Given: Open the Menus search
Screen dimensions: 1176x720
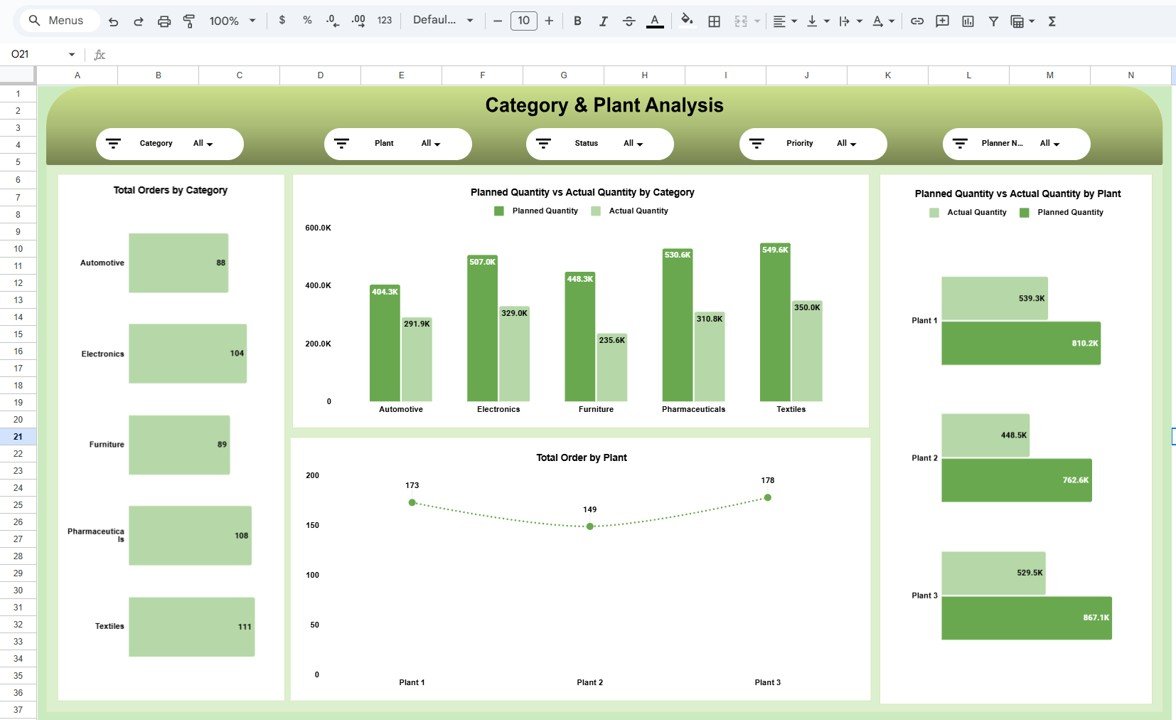Looking at the screenshot, I should point(55,20).
